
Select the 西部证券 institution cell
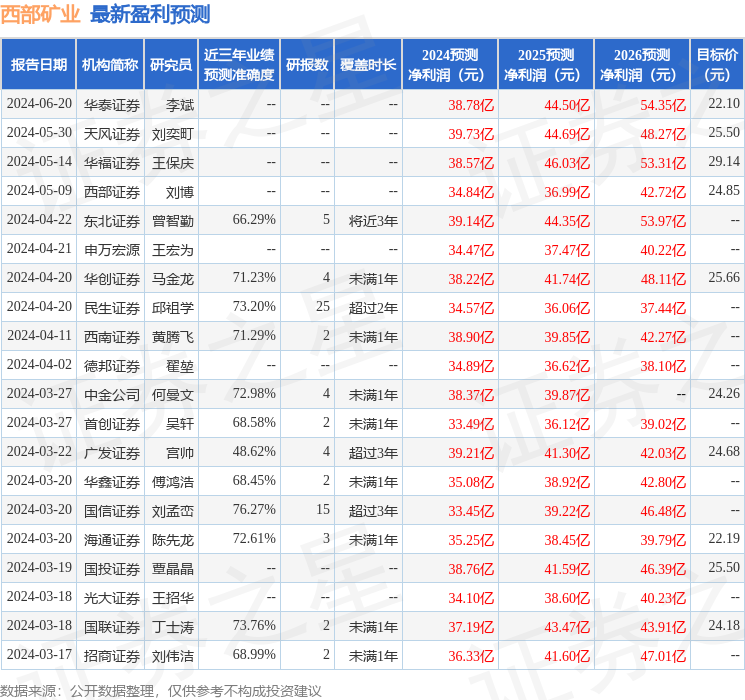point(112,192)
